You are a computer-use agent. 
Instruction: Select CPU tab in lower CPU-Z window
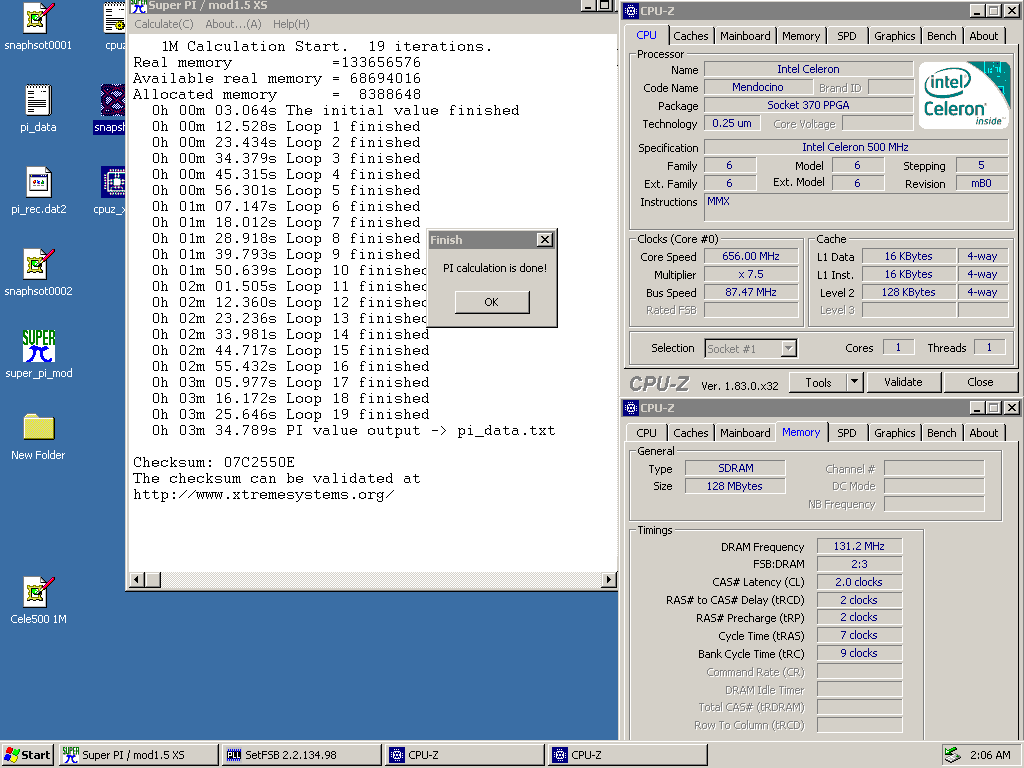tap(646, 433)
